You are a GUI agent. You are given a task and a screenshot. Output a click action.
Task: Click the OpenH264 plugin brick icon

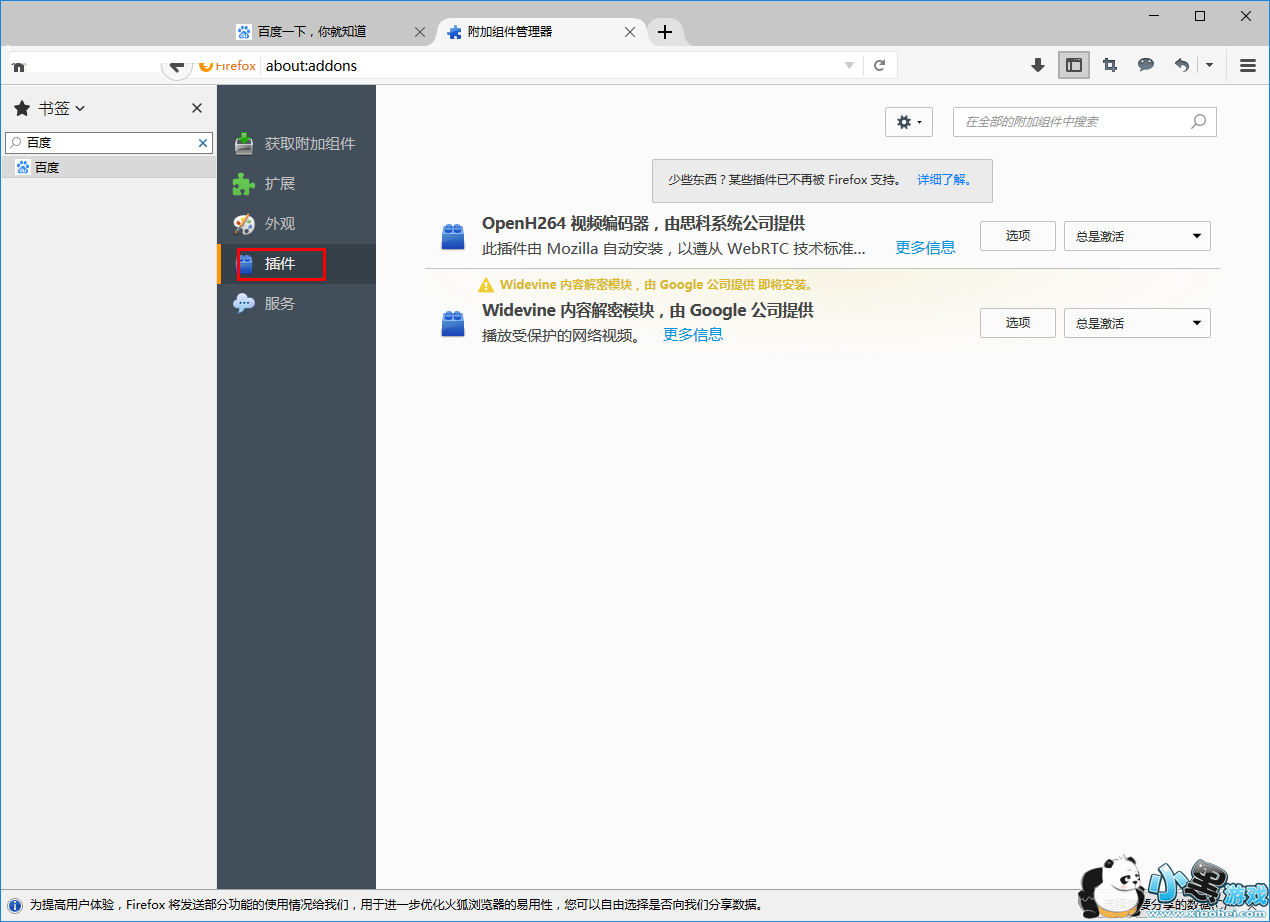pos(453,237)
